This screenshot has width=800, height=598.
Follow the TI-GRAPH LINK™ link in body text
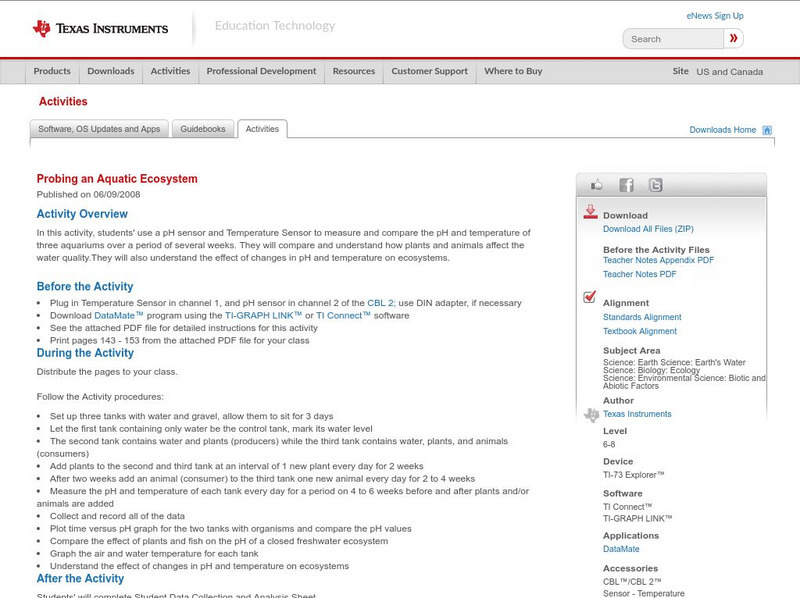pos(263,316)
